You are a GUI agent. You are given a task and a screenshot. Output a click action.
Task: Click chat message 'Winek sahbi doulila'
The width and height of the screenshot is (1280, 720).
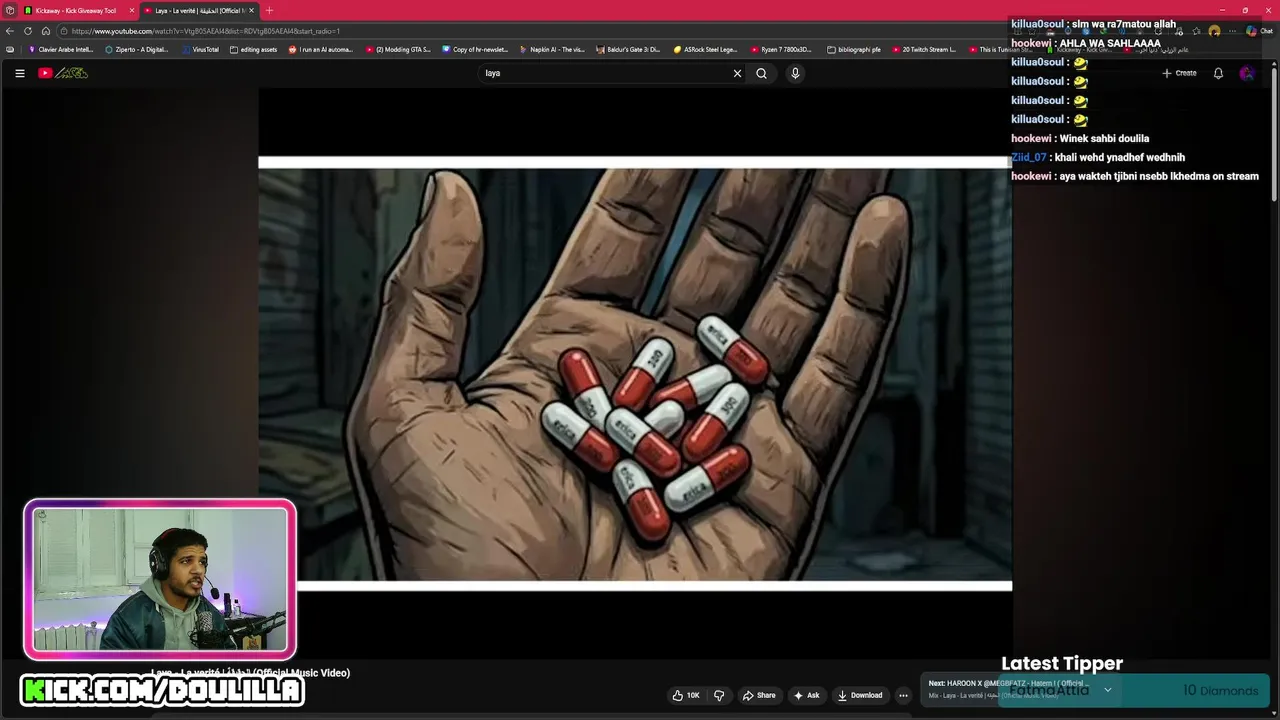1104,138
